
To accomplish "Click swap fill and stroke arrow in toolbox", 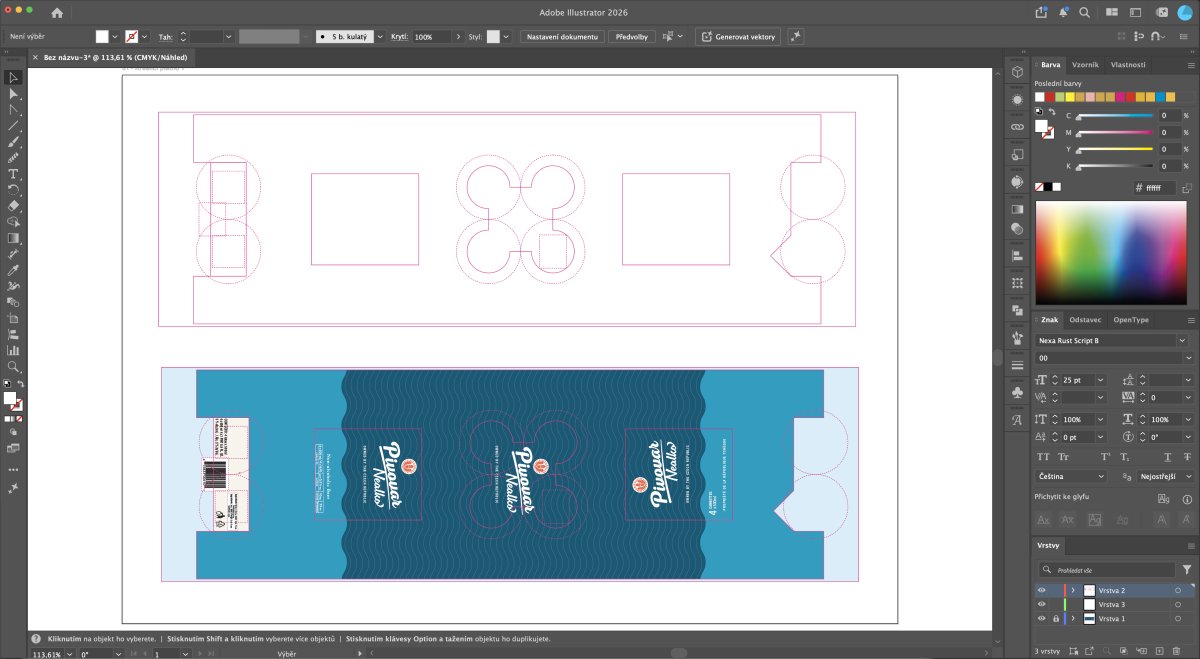I will coord(21,383).
